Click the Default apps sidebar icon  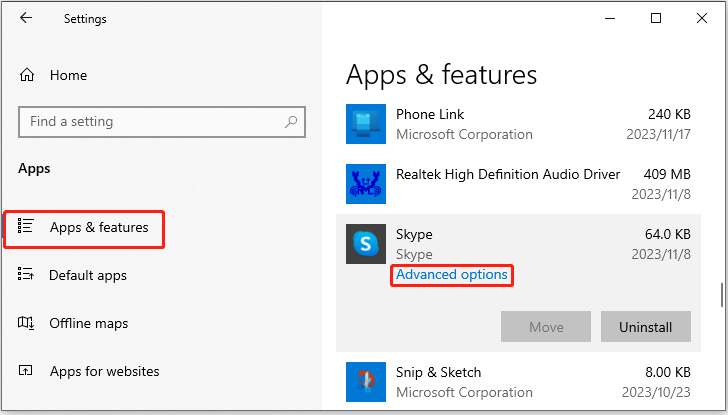coord(26,274)
